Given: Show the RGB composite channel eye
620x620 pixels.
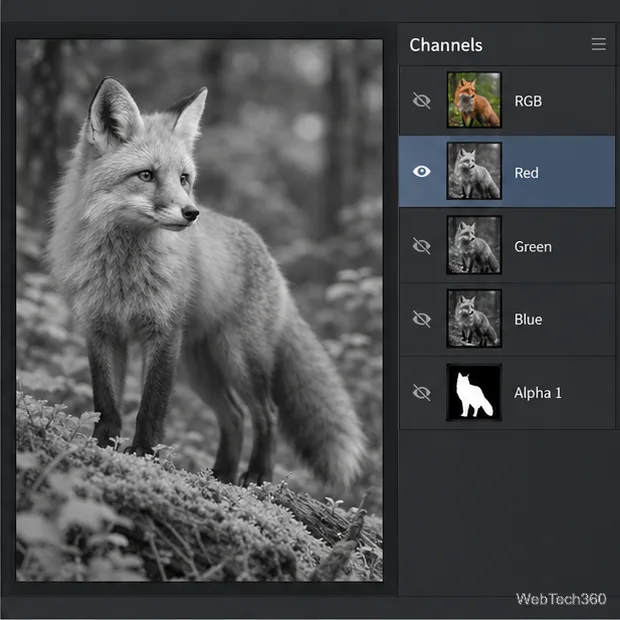Looking at the screenshot, I should [422, 100].
